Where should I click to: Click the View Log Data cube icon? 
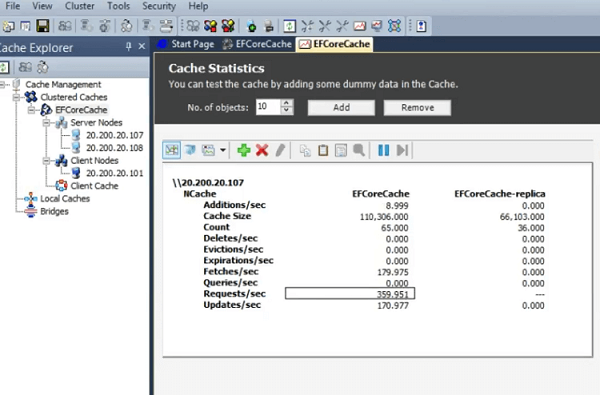[190, 150]
